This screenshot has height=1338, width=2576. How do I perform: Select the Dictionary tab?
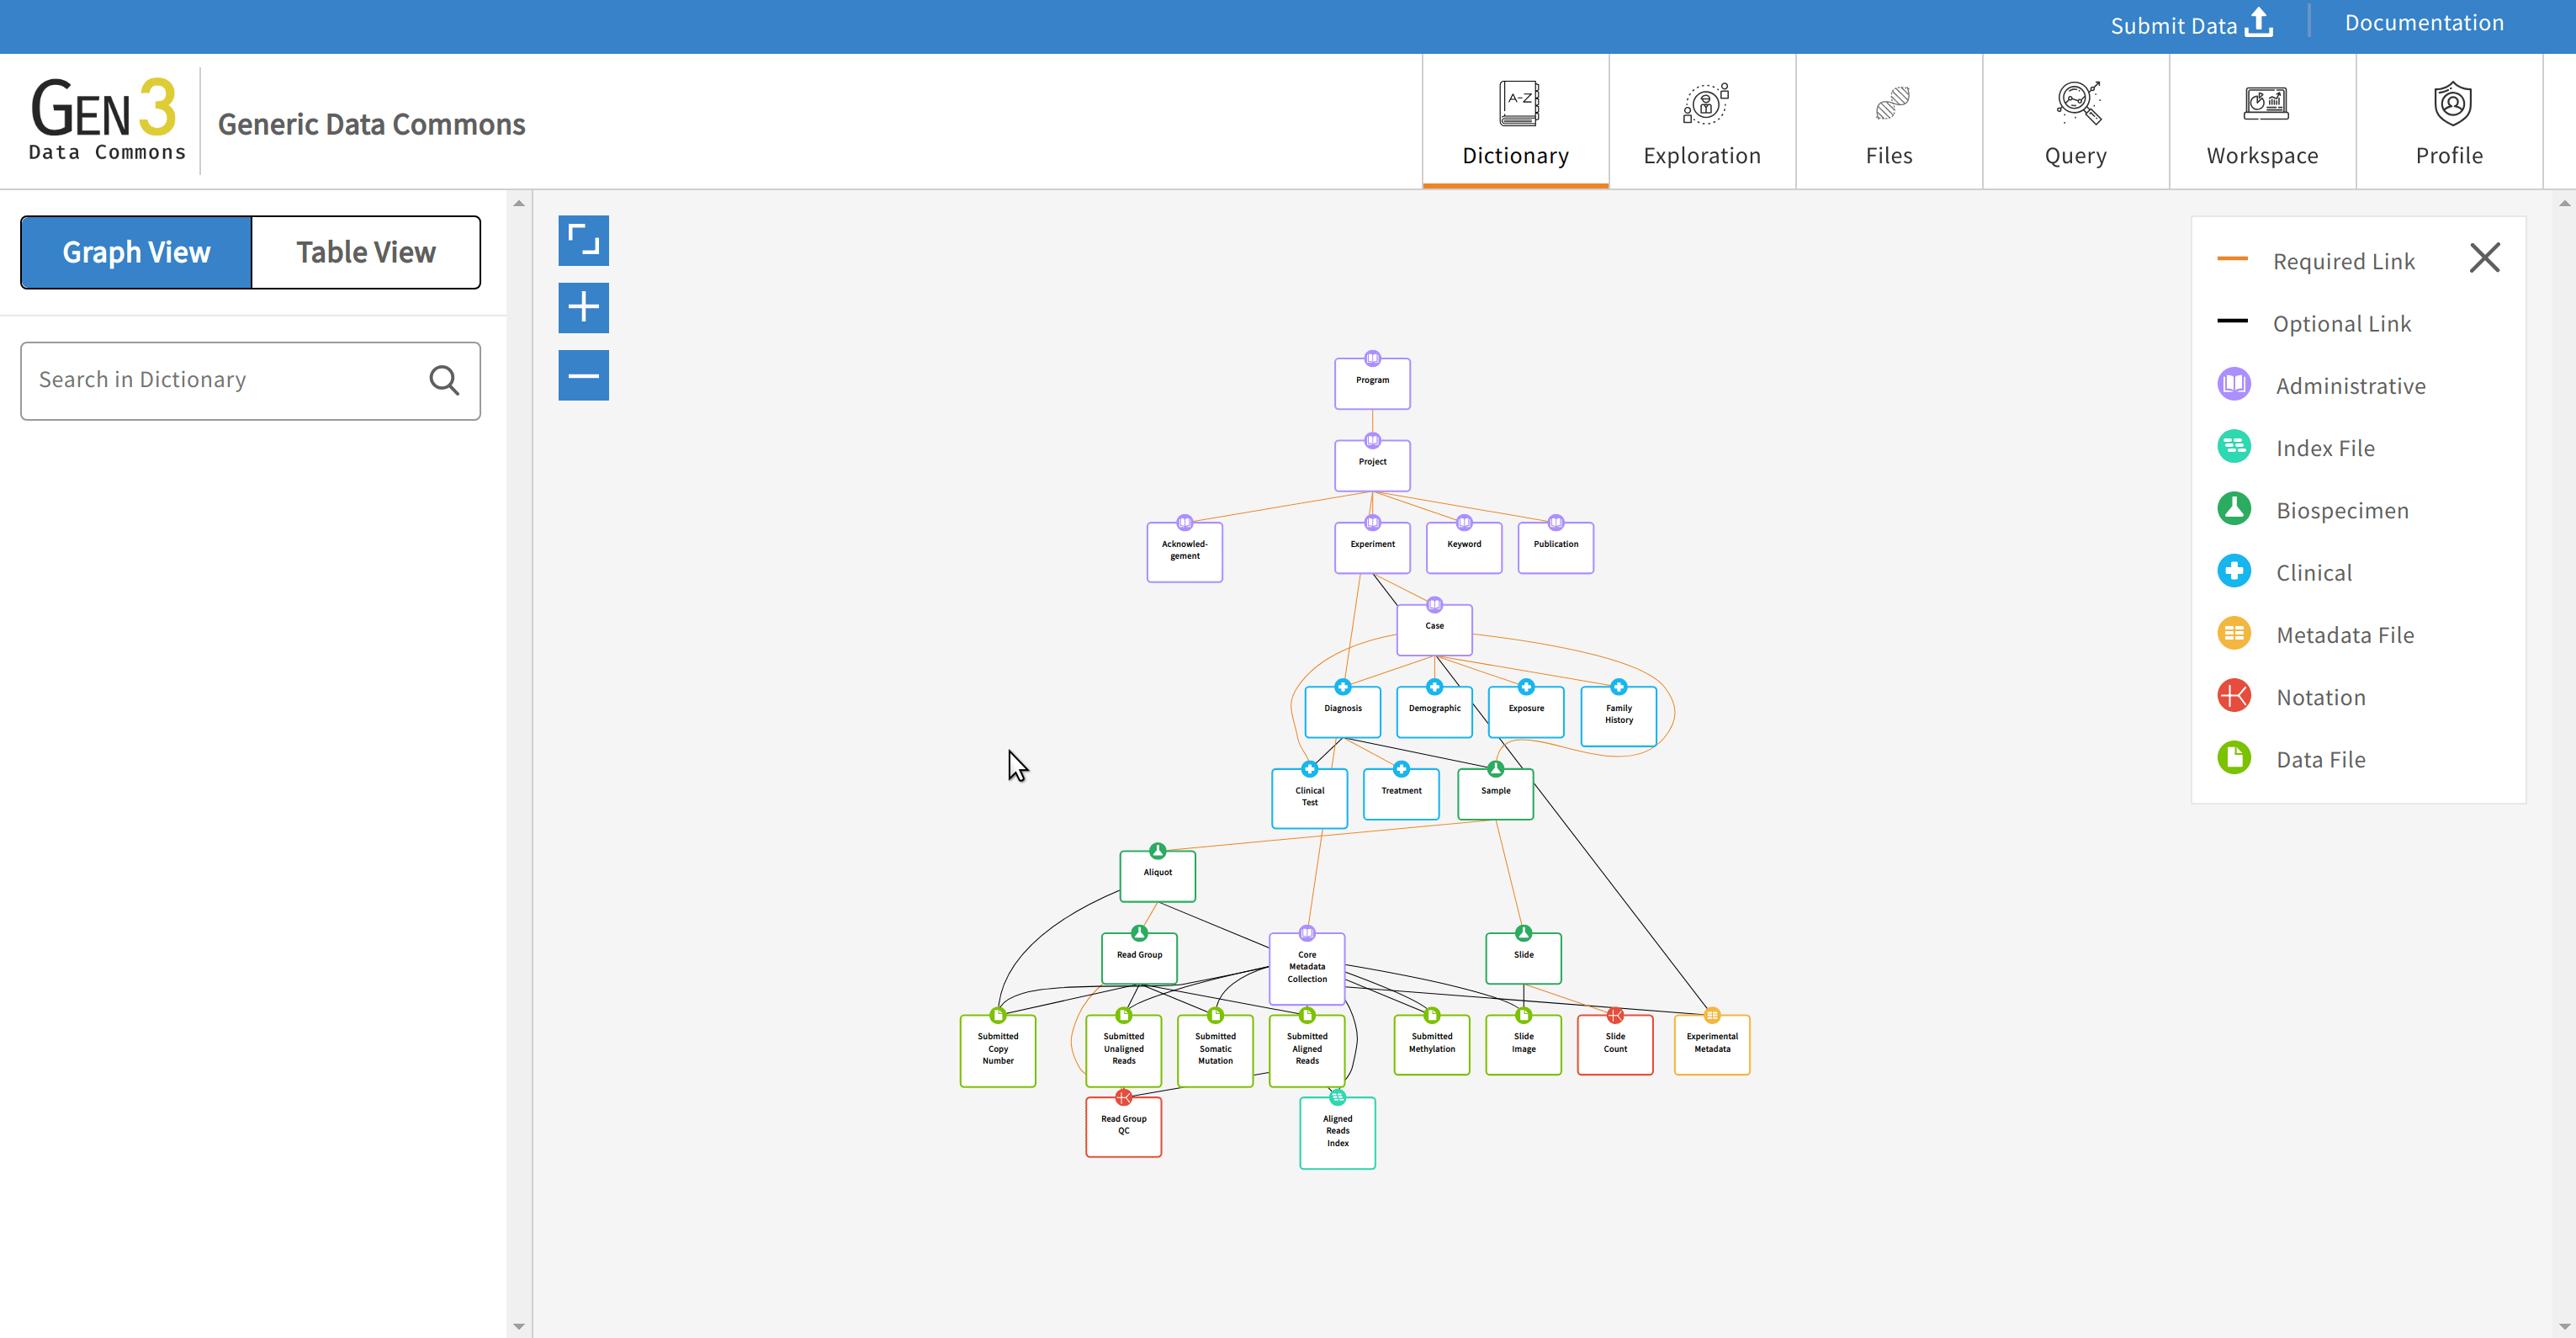pos(1515,122)
